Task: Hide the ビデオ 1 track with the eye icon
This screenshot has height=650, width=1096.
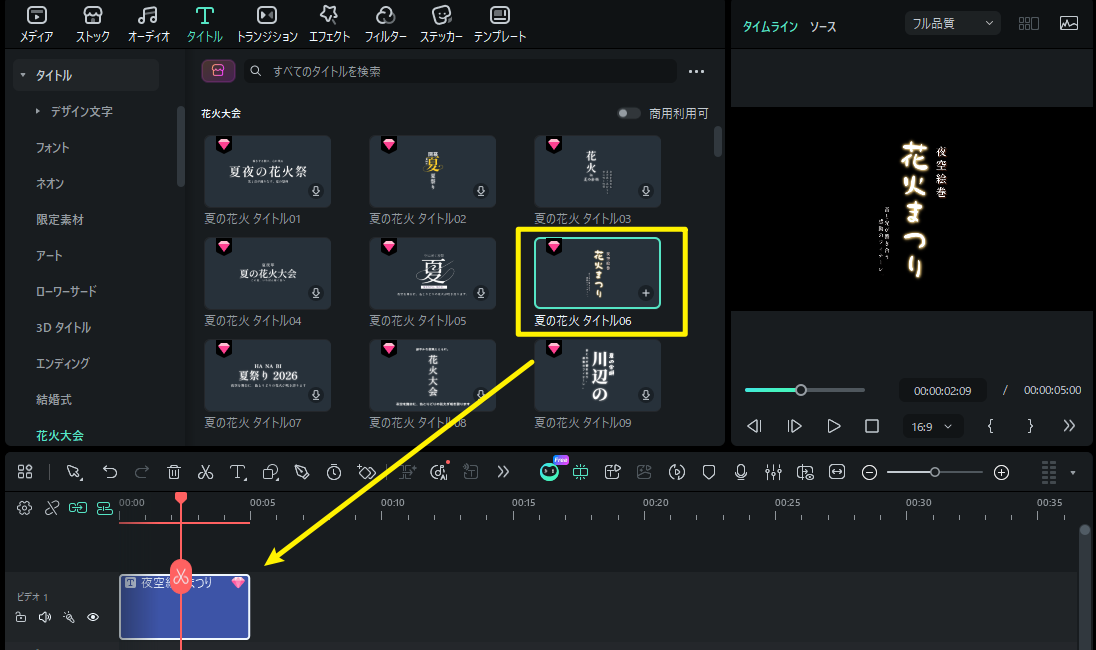Action: point(93,617)
